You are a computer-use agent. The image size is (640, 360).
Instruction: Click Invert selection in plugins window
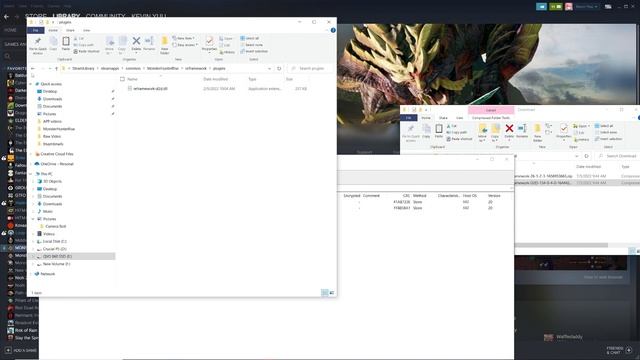tap(254, 51)
